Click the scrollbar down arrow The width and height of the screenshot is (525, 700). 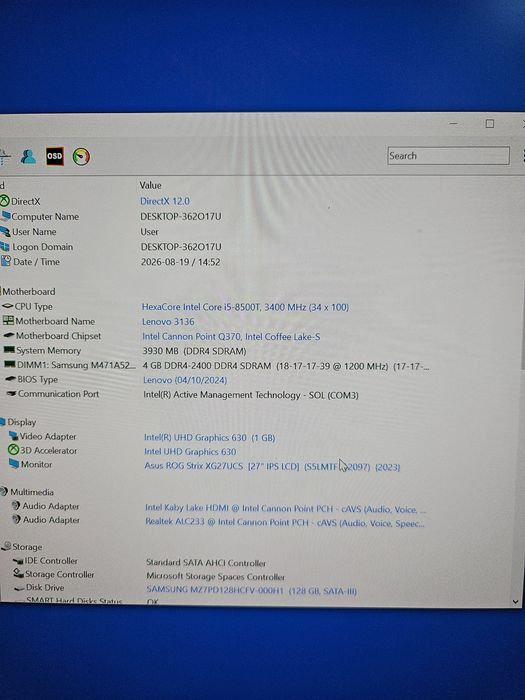pyautogui.click(x=516, y=601)
